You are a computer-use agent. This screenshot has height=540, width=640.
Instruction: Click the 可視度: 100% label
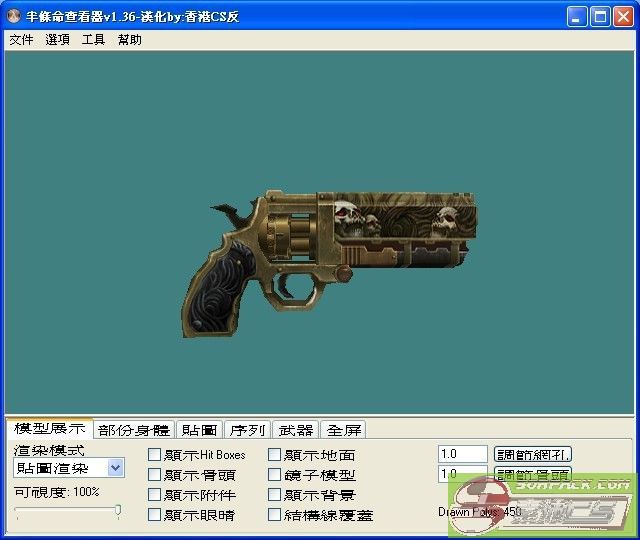point(57,492)
